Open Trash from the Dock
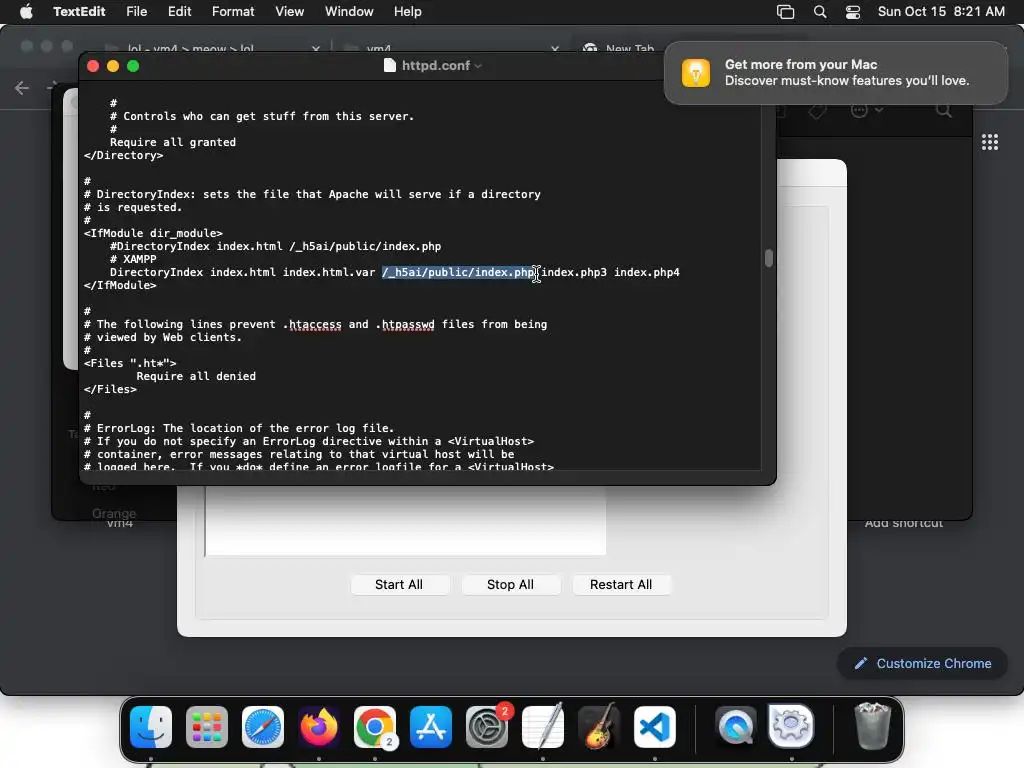Screen dimensions: 1024x768 tap(872, 726)
